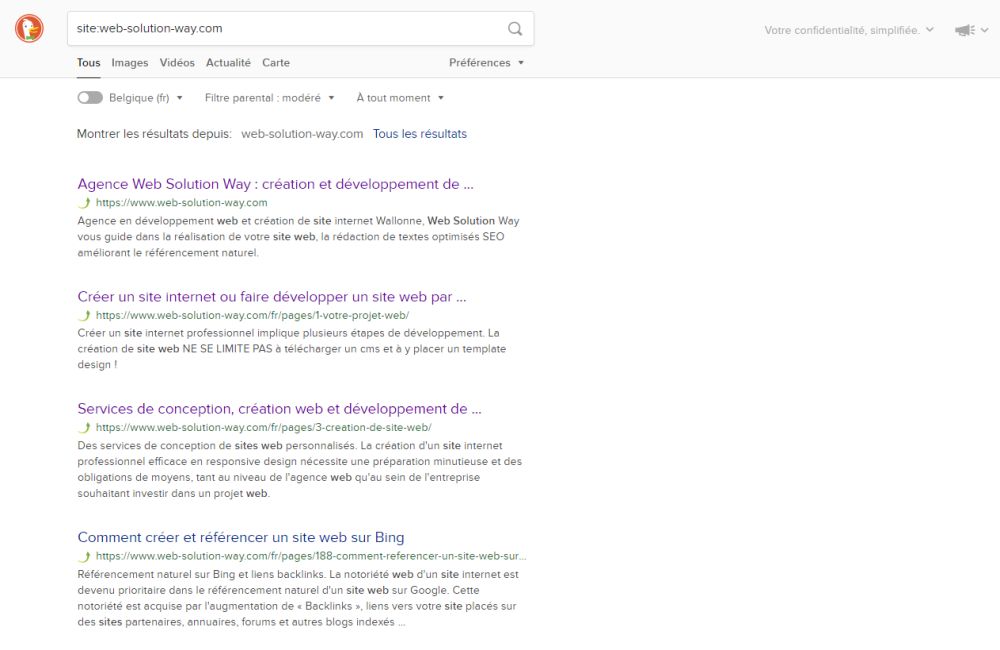
Task: Switch to the Images tab
Action: 129,63
